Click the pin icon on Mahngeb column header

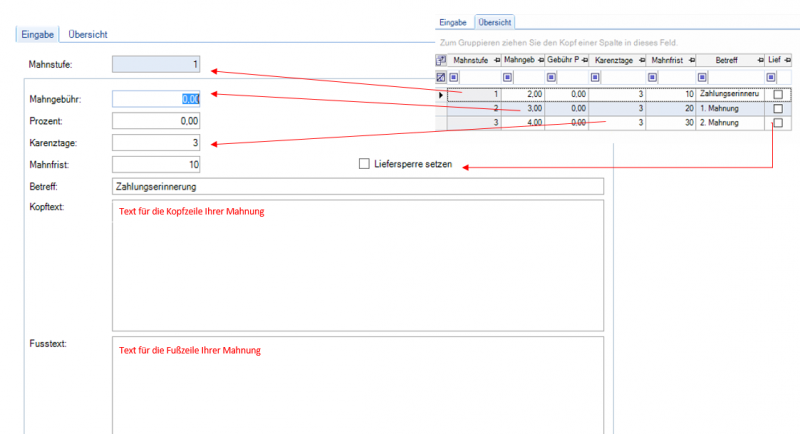tap(540, 60)
